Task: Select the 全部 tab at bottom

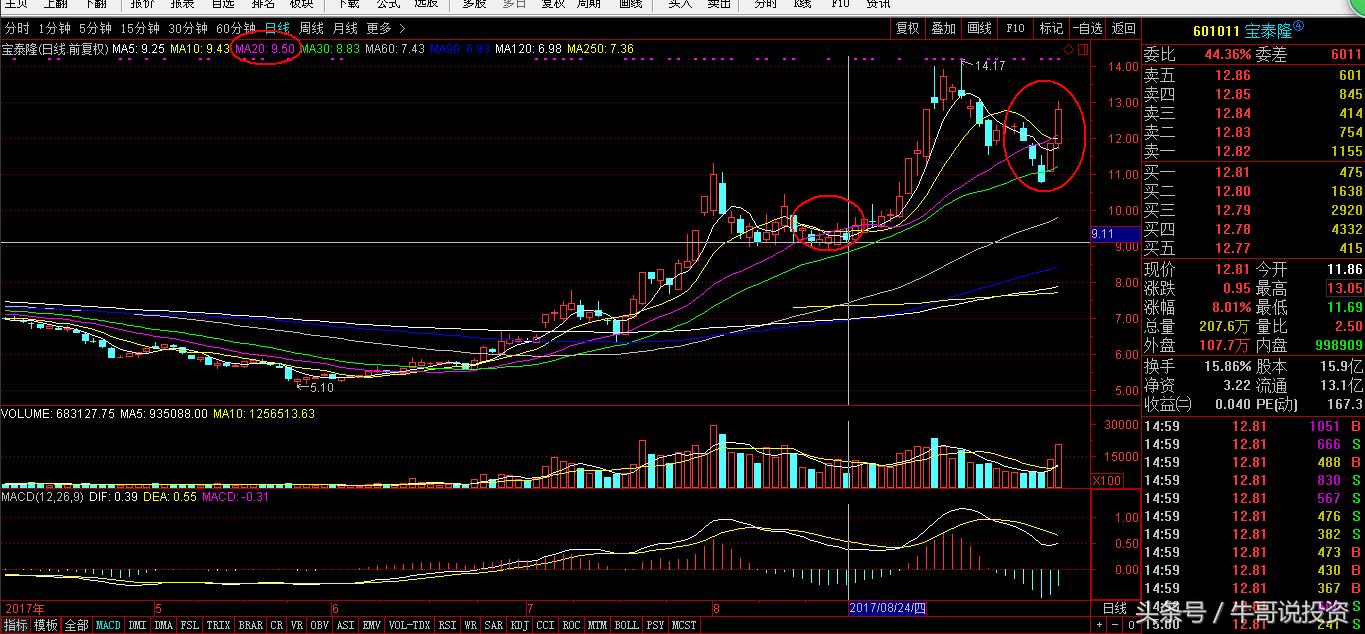Action: [77, 625]
